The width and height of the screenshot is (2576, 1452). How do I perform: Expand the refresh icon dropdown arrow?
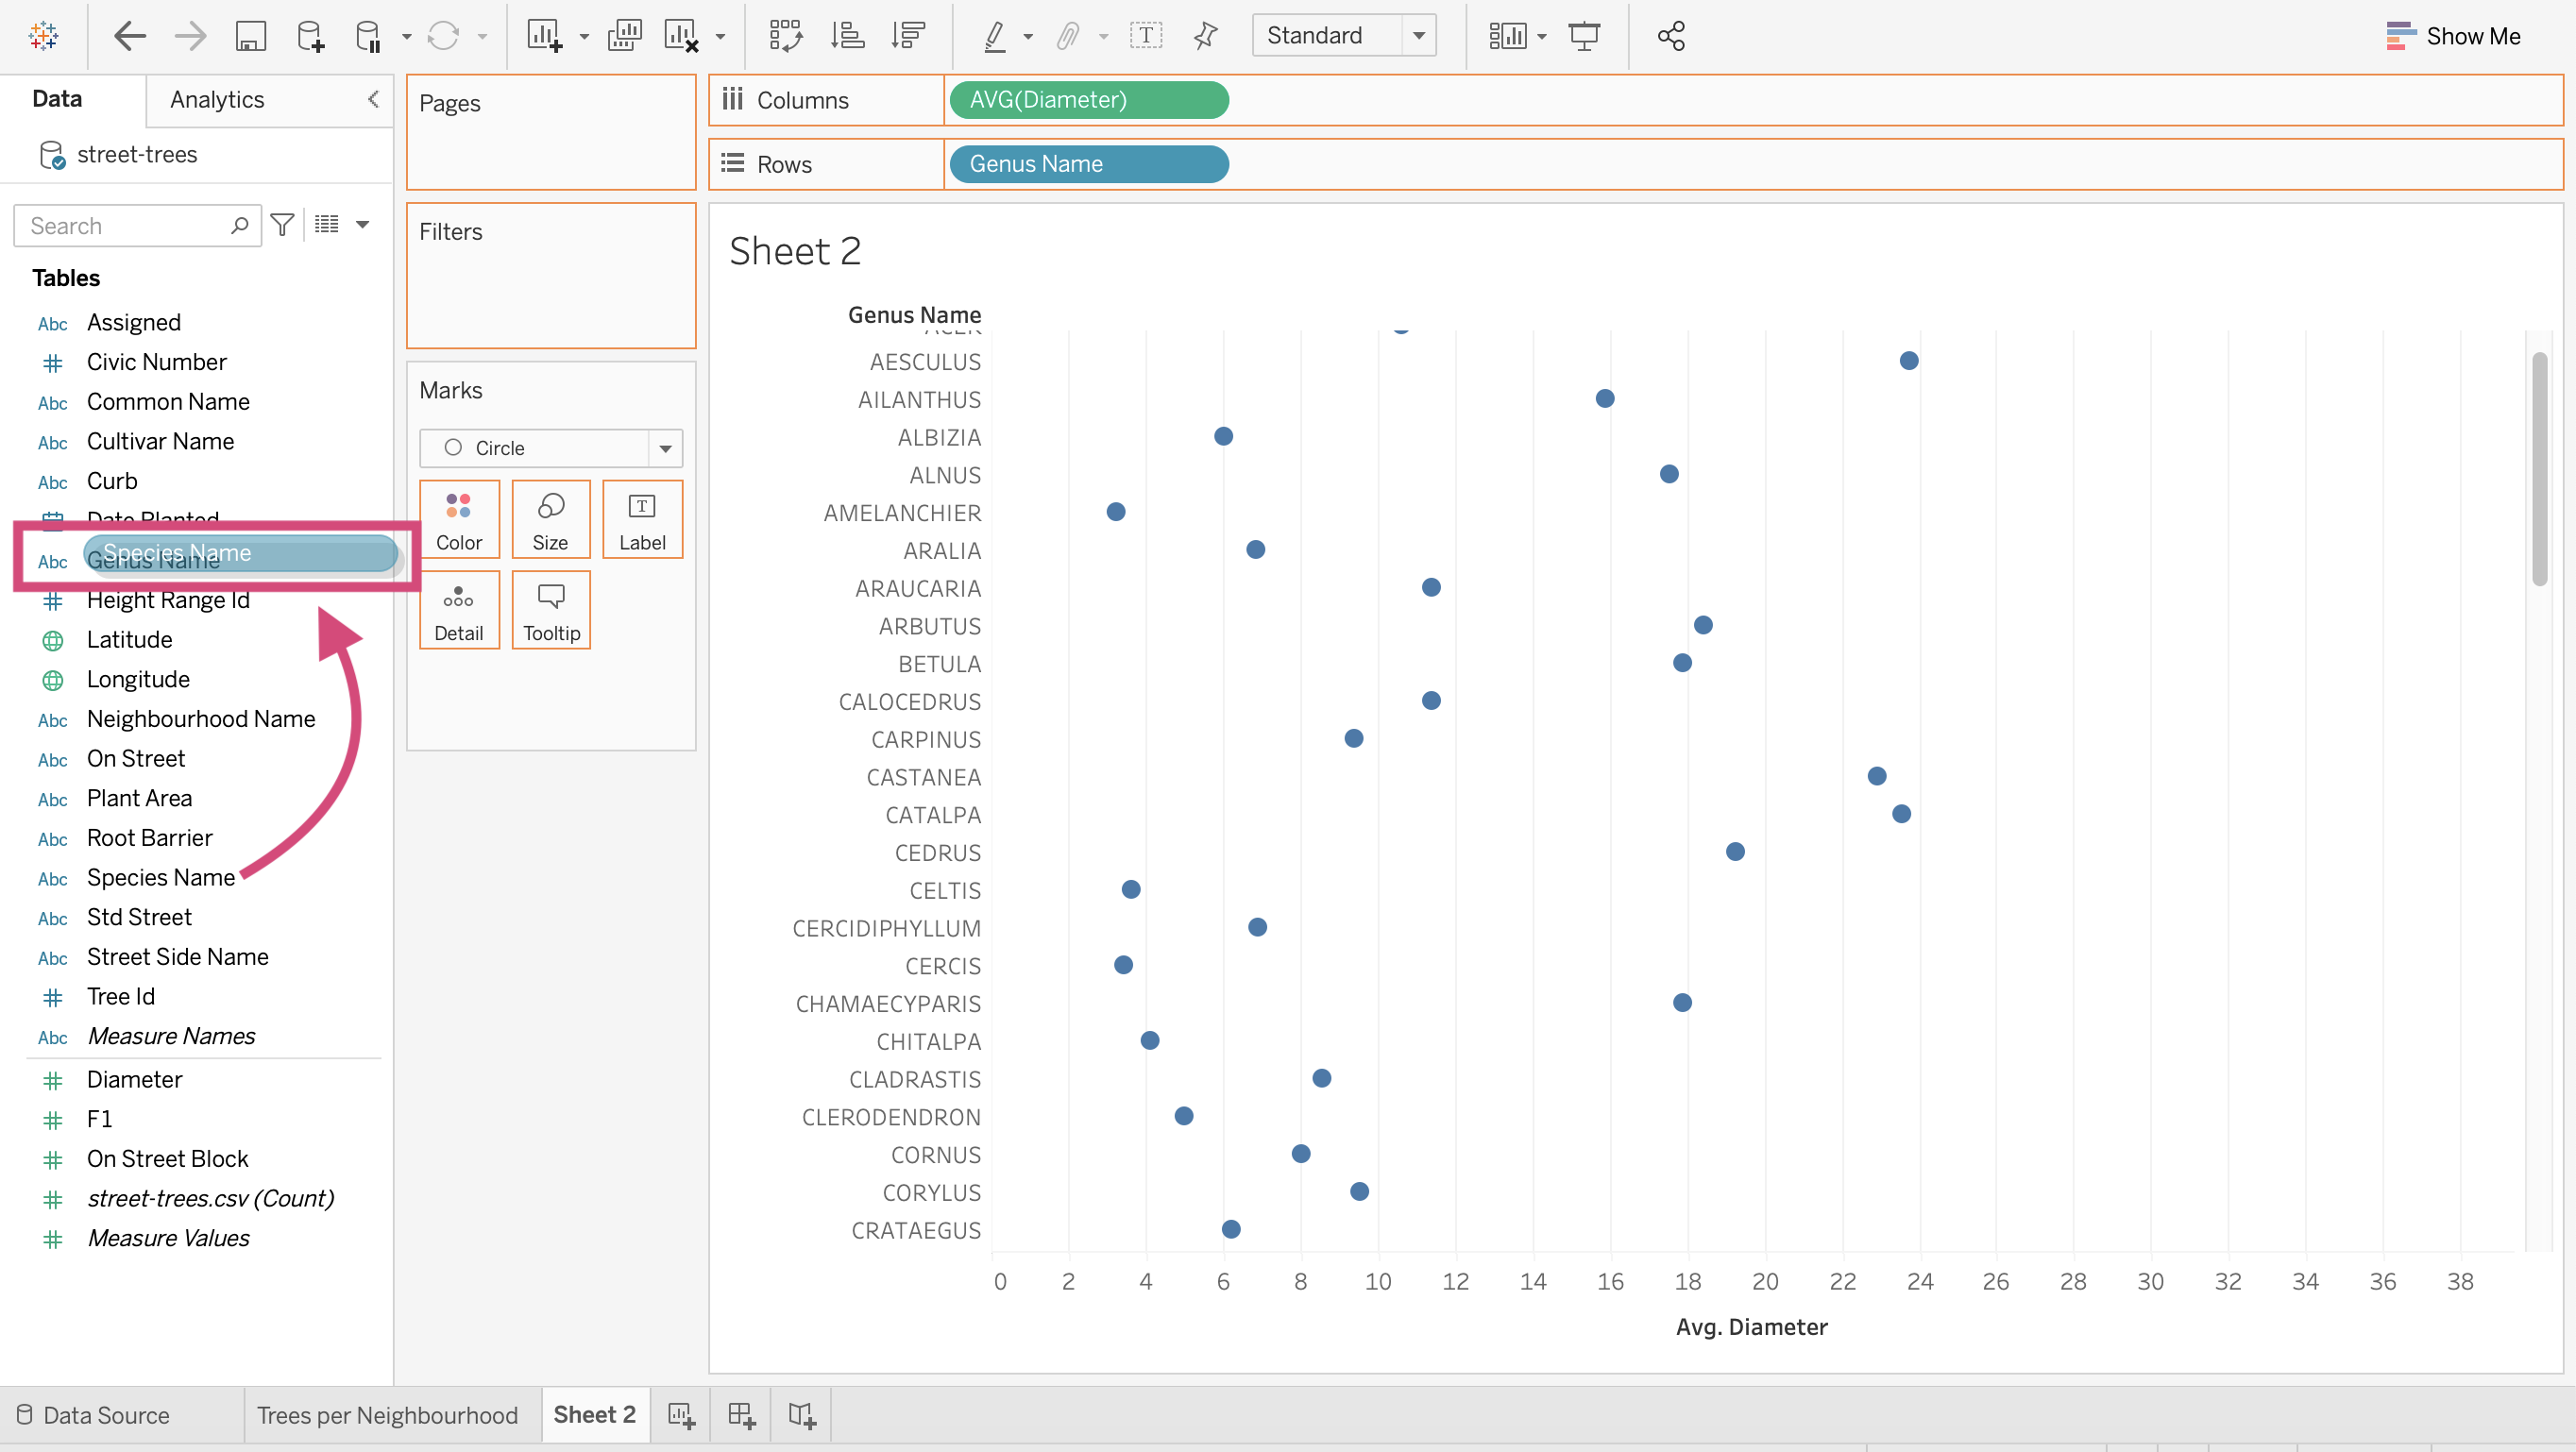[x=482, y=37]
